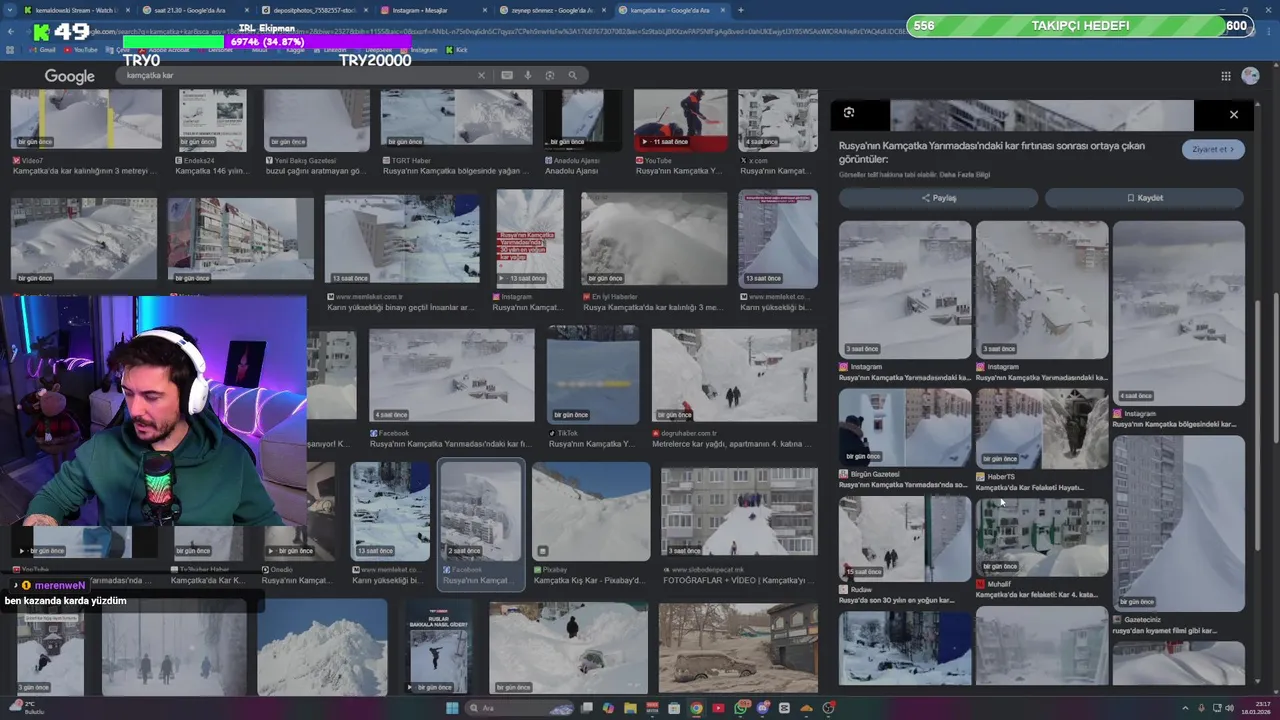
Task: Open Kick bookmark in bookmarks bar
Action: [458, 49]
